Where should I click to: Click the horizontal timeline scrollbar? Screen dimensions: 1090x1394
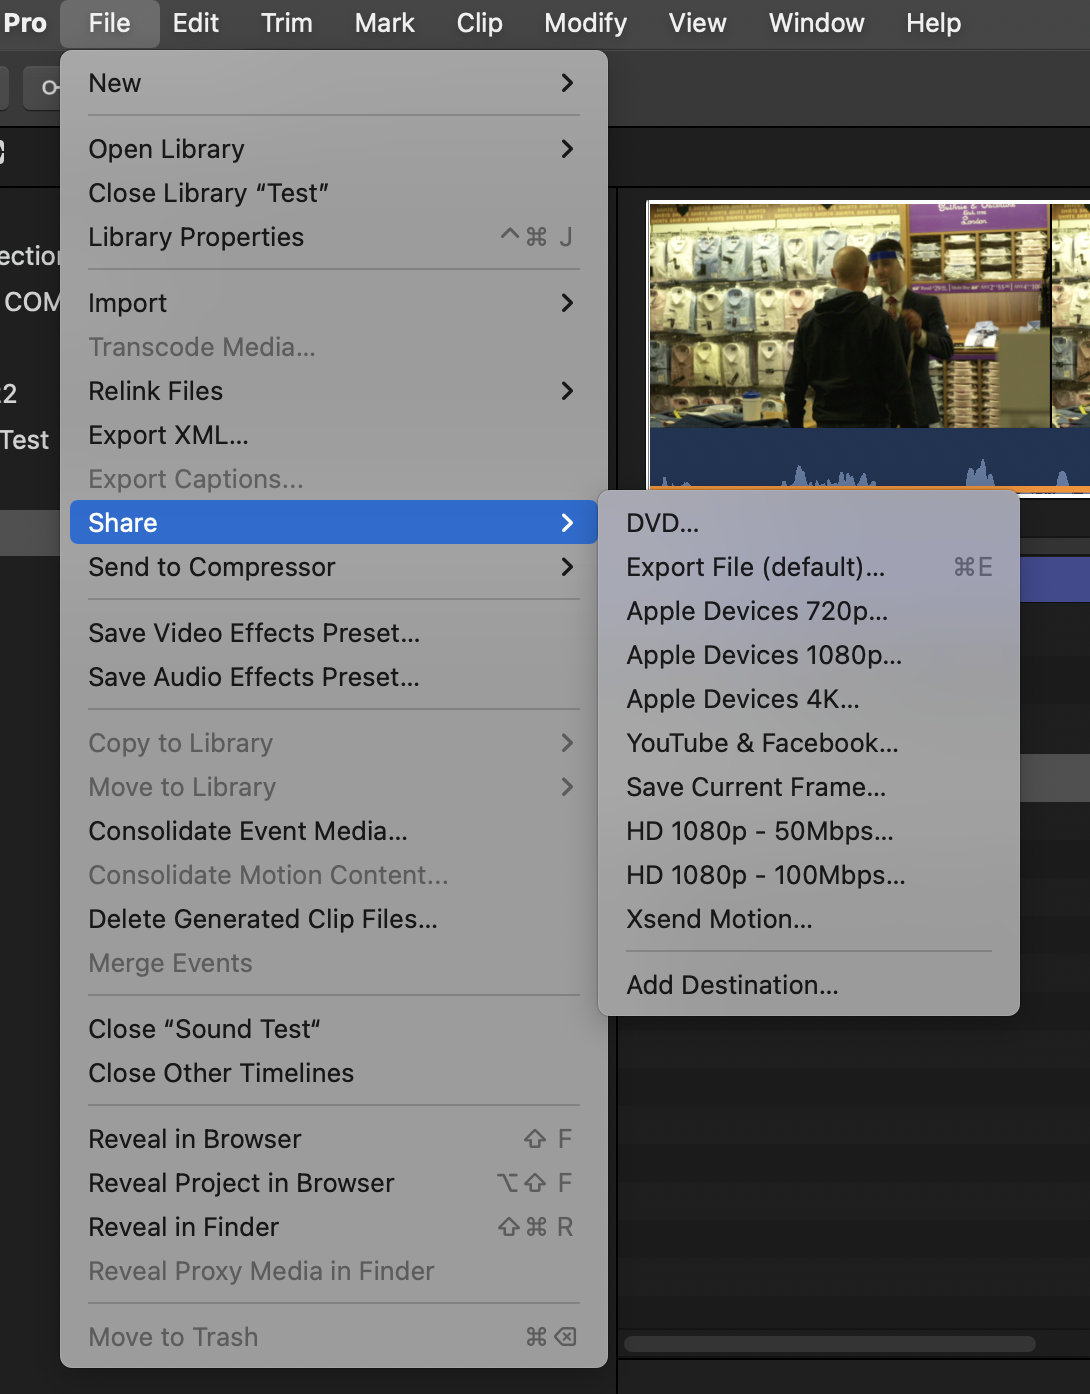[830, 1345]
